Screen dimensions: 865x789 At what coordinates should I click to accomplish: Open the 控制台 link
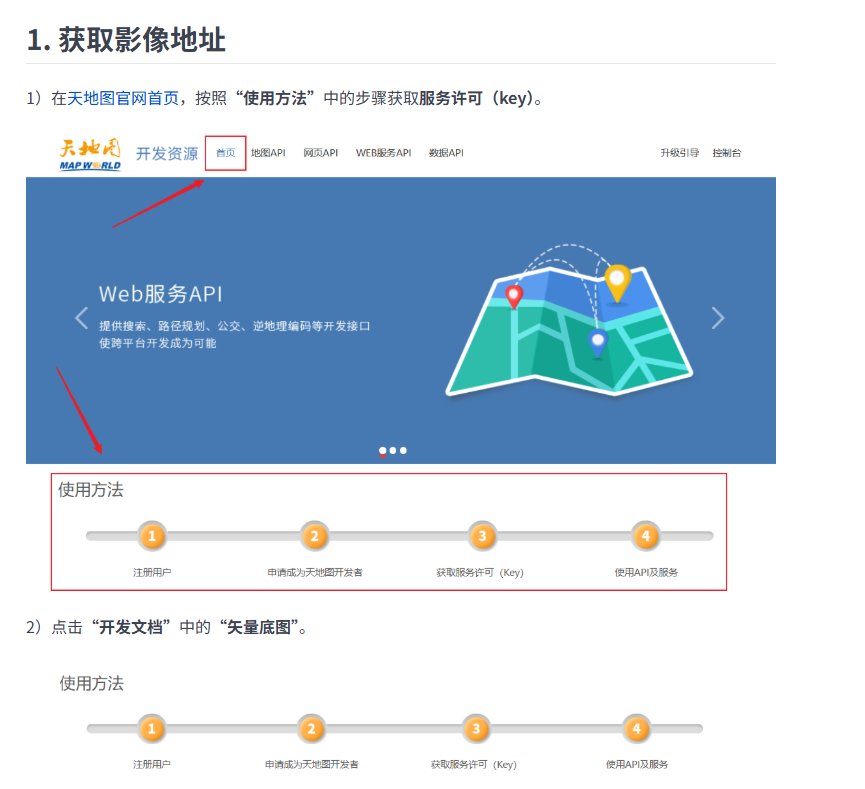(727, 153)
